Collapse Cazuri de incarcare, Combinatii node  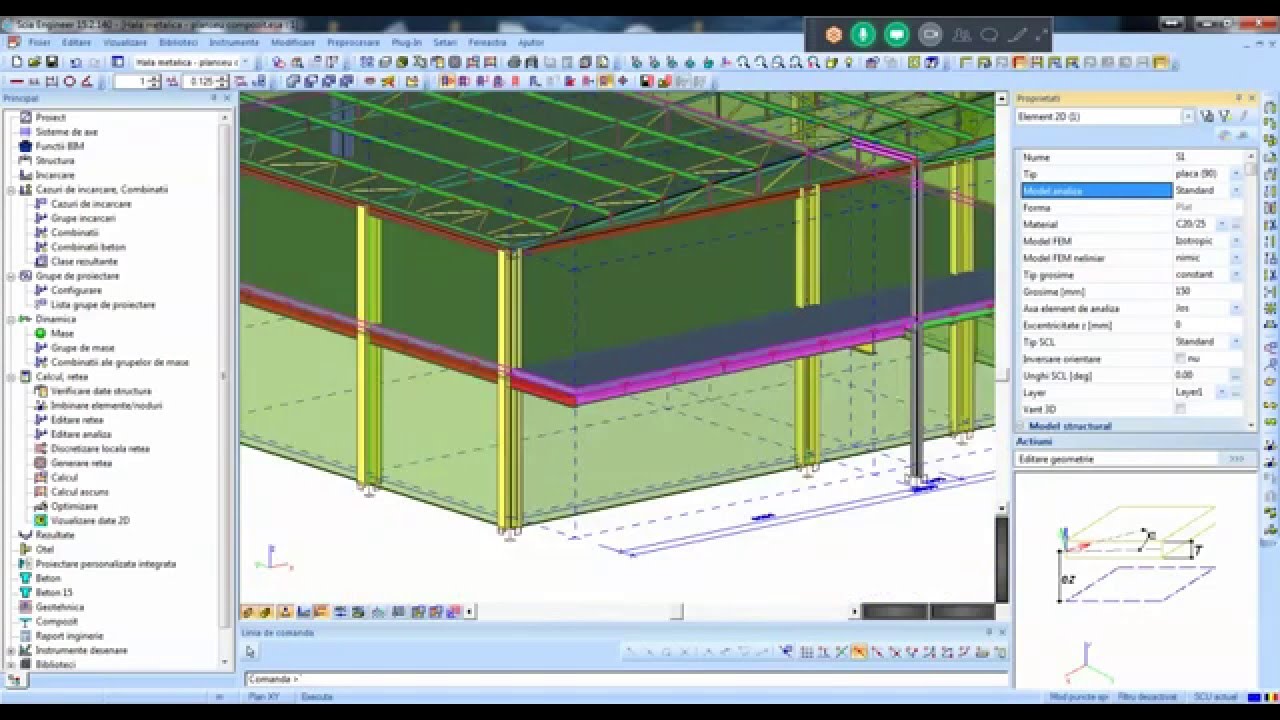(x=11, y=189)
